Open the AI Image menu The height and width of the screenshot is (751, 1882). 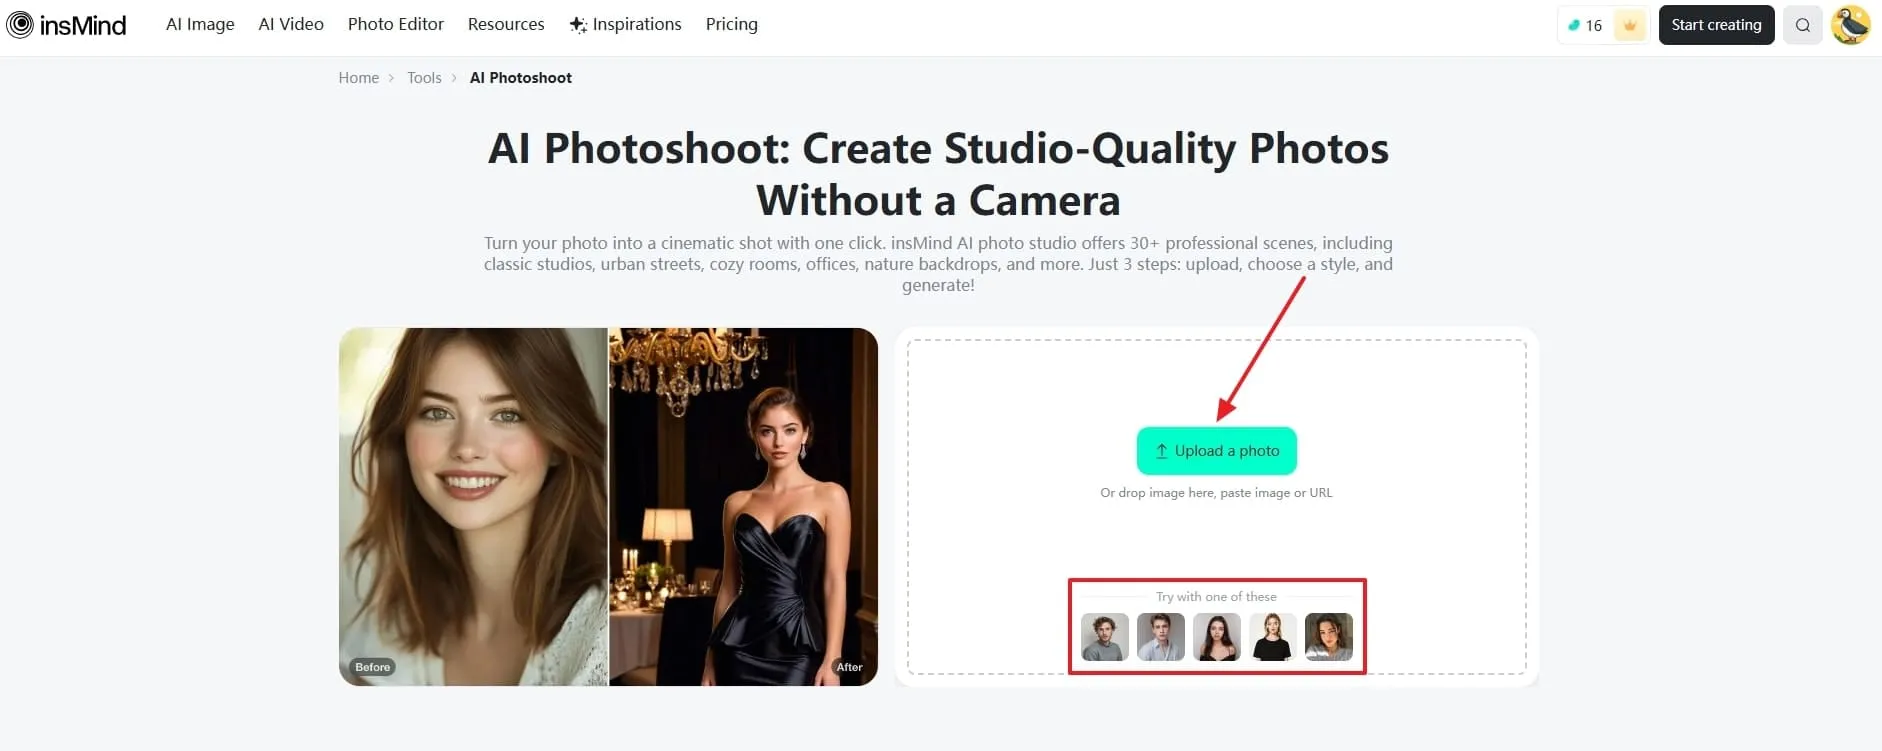click(x=200, y=24)
